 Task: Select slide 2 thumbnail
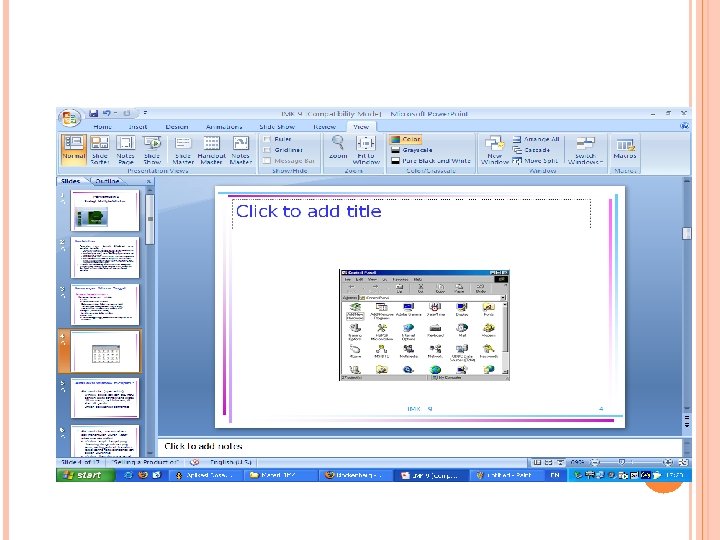click(x=105, y=258)
